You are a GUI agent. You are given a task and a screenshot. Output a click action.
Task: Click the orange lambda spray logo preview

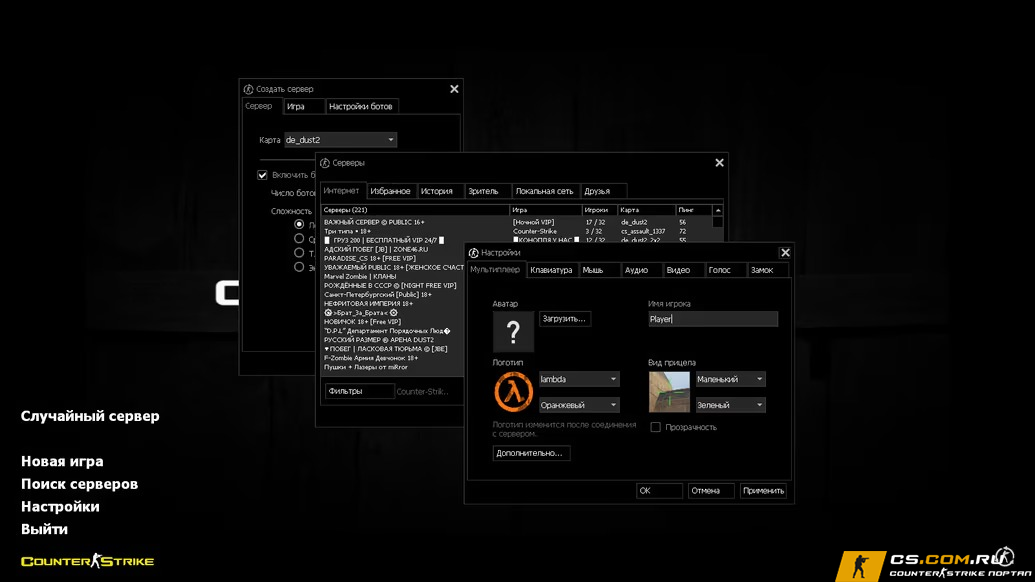pyautogui.click(x=514, y=392)
